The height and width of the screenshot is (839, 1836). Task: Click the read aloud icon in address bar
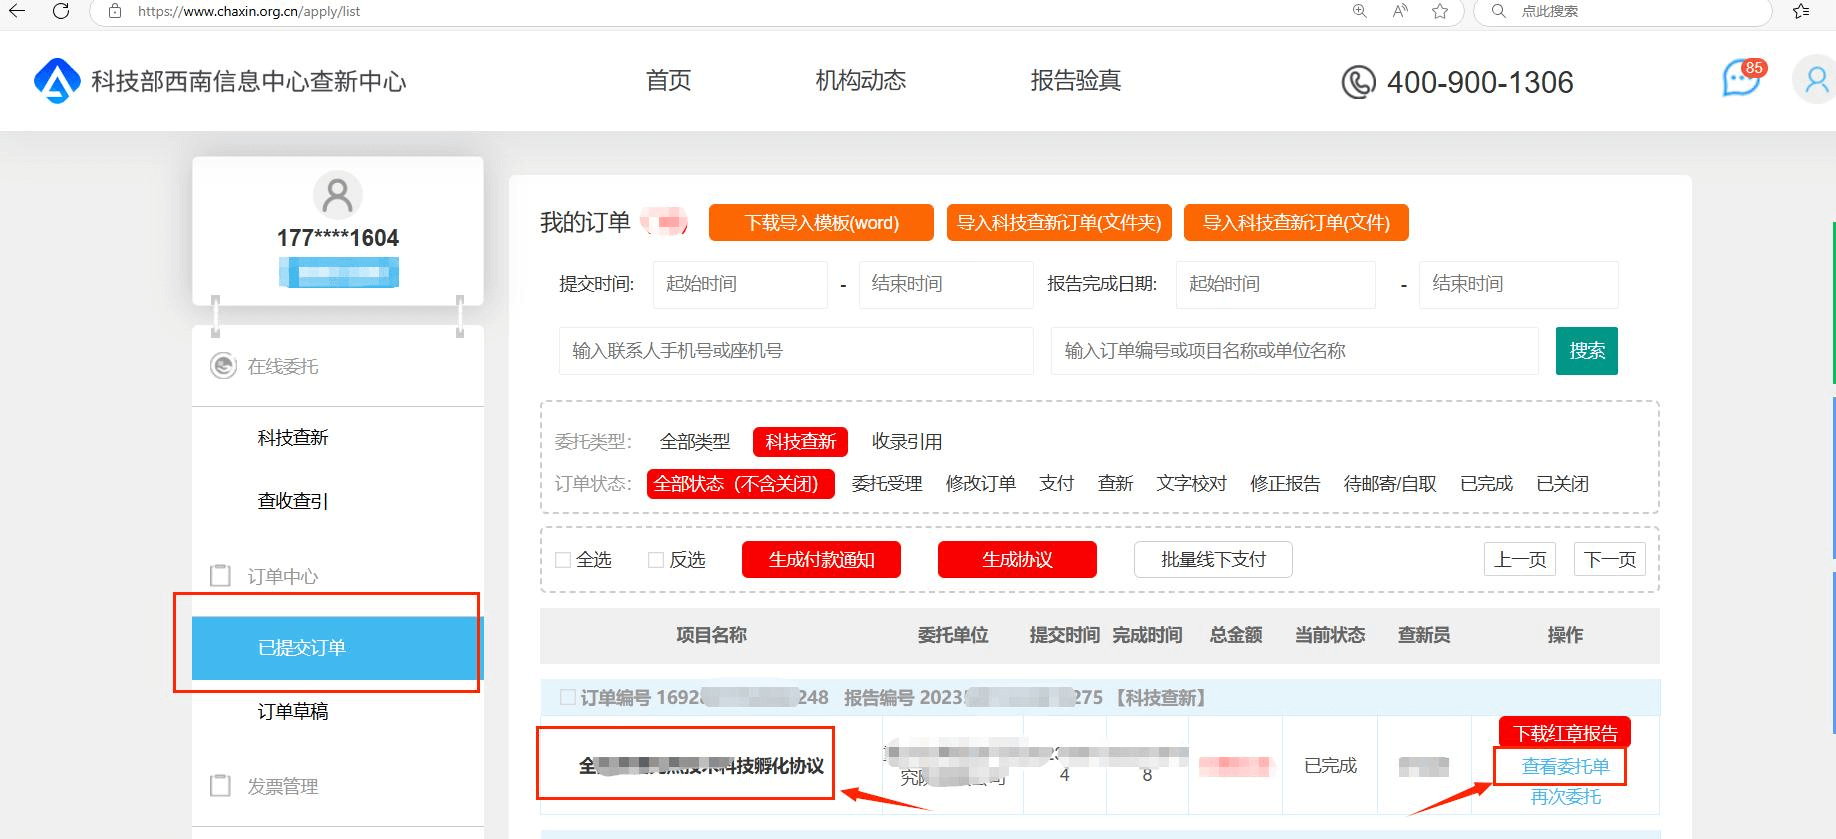click(1399, 11)
